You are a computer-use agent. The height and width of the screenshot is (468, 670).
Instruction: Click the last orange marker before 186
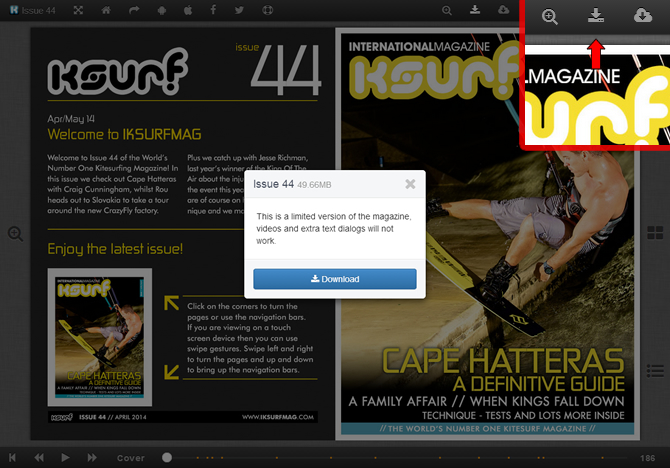pyautogui.click(x=602, y=458)
